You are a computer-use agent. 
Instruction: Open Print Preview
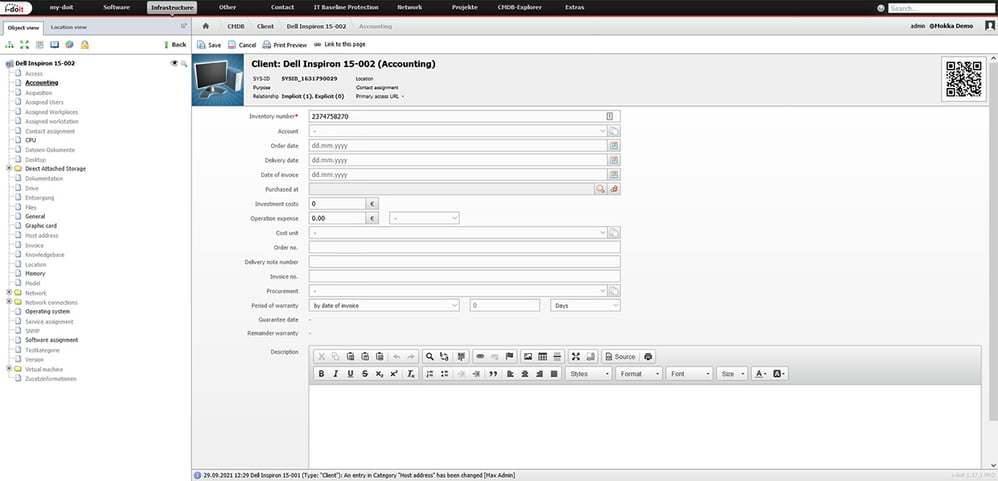point(285,45)
